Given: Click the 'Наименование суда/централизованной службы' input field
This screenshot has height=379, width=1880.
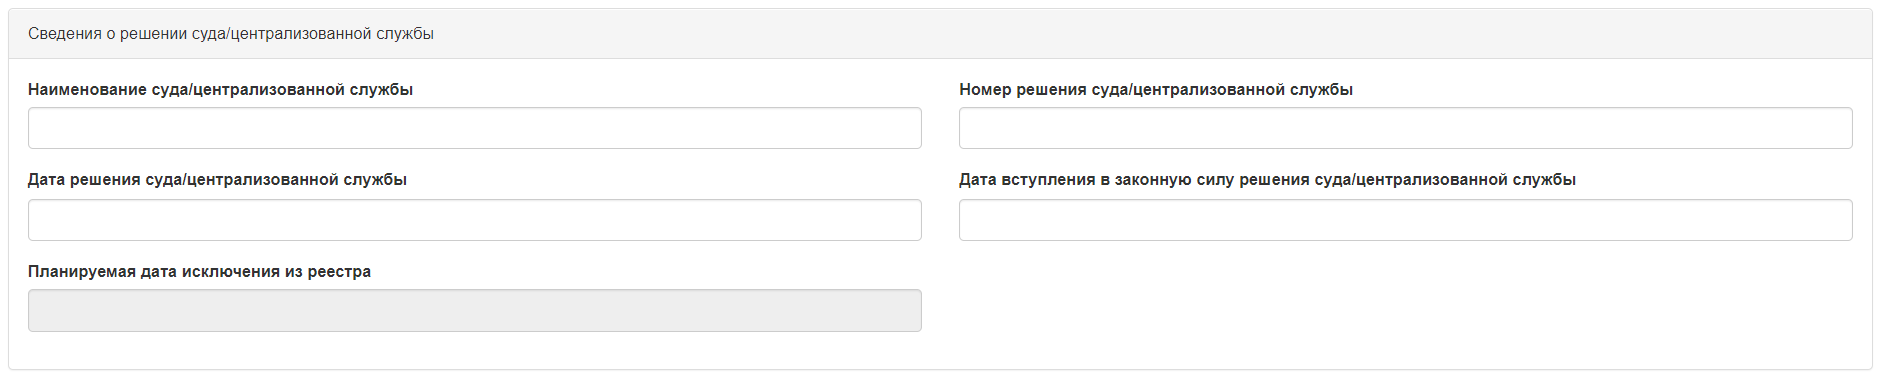Looking at the screenshot, I should (x=475, y=128).
